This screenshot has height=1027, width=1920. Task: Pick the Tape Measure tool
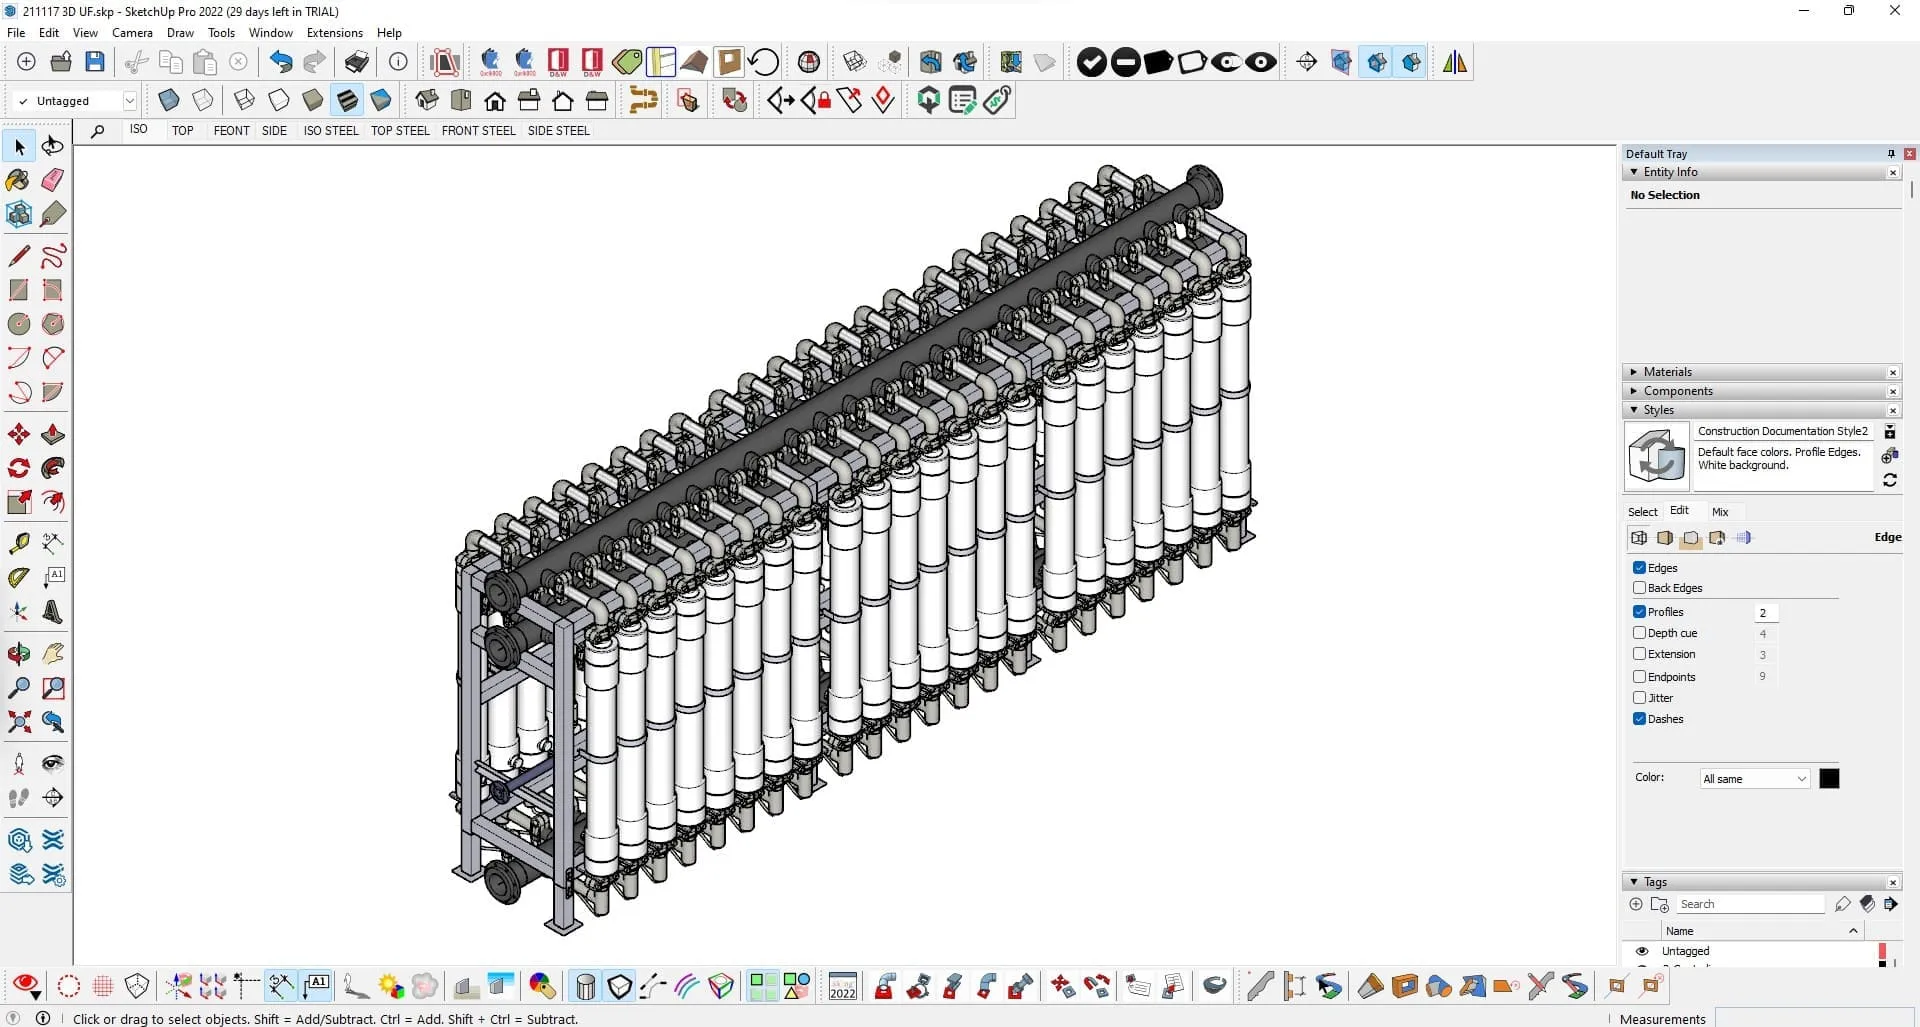click(x=19, y=543)
